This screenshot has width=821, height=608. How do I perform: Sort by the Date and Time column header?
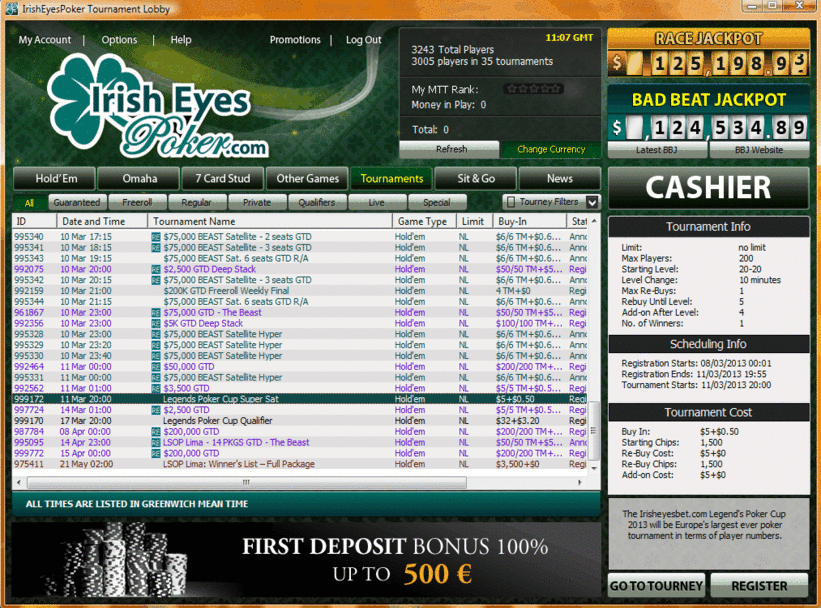click(103, 222)
